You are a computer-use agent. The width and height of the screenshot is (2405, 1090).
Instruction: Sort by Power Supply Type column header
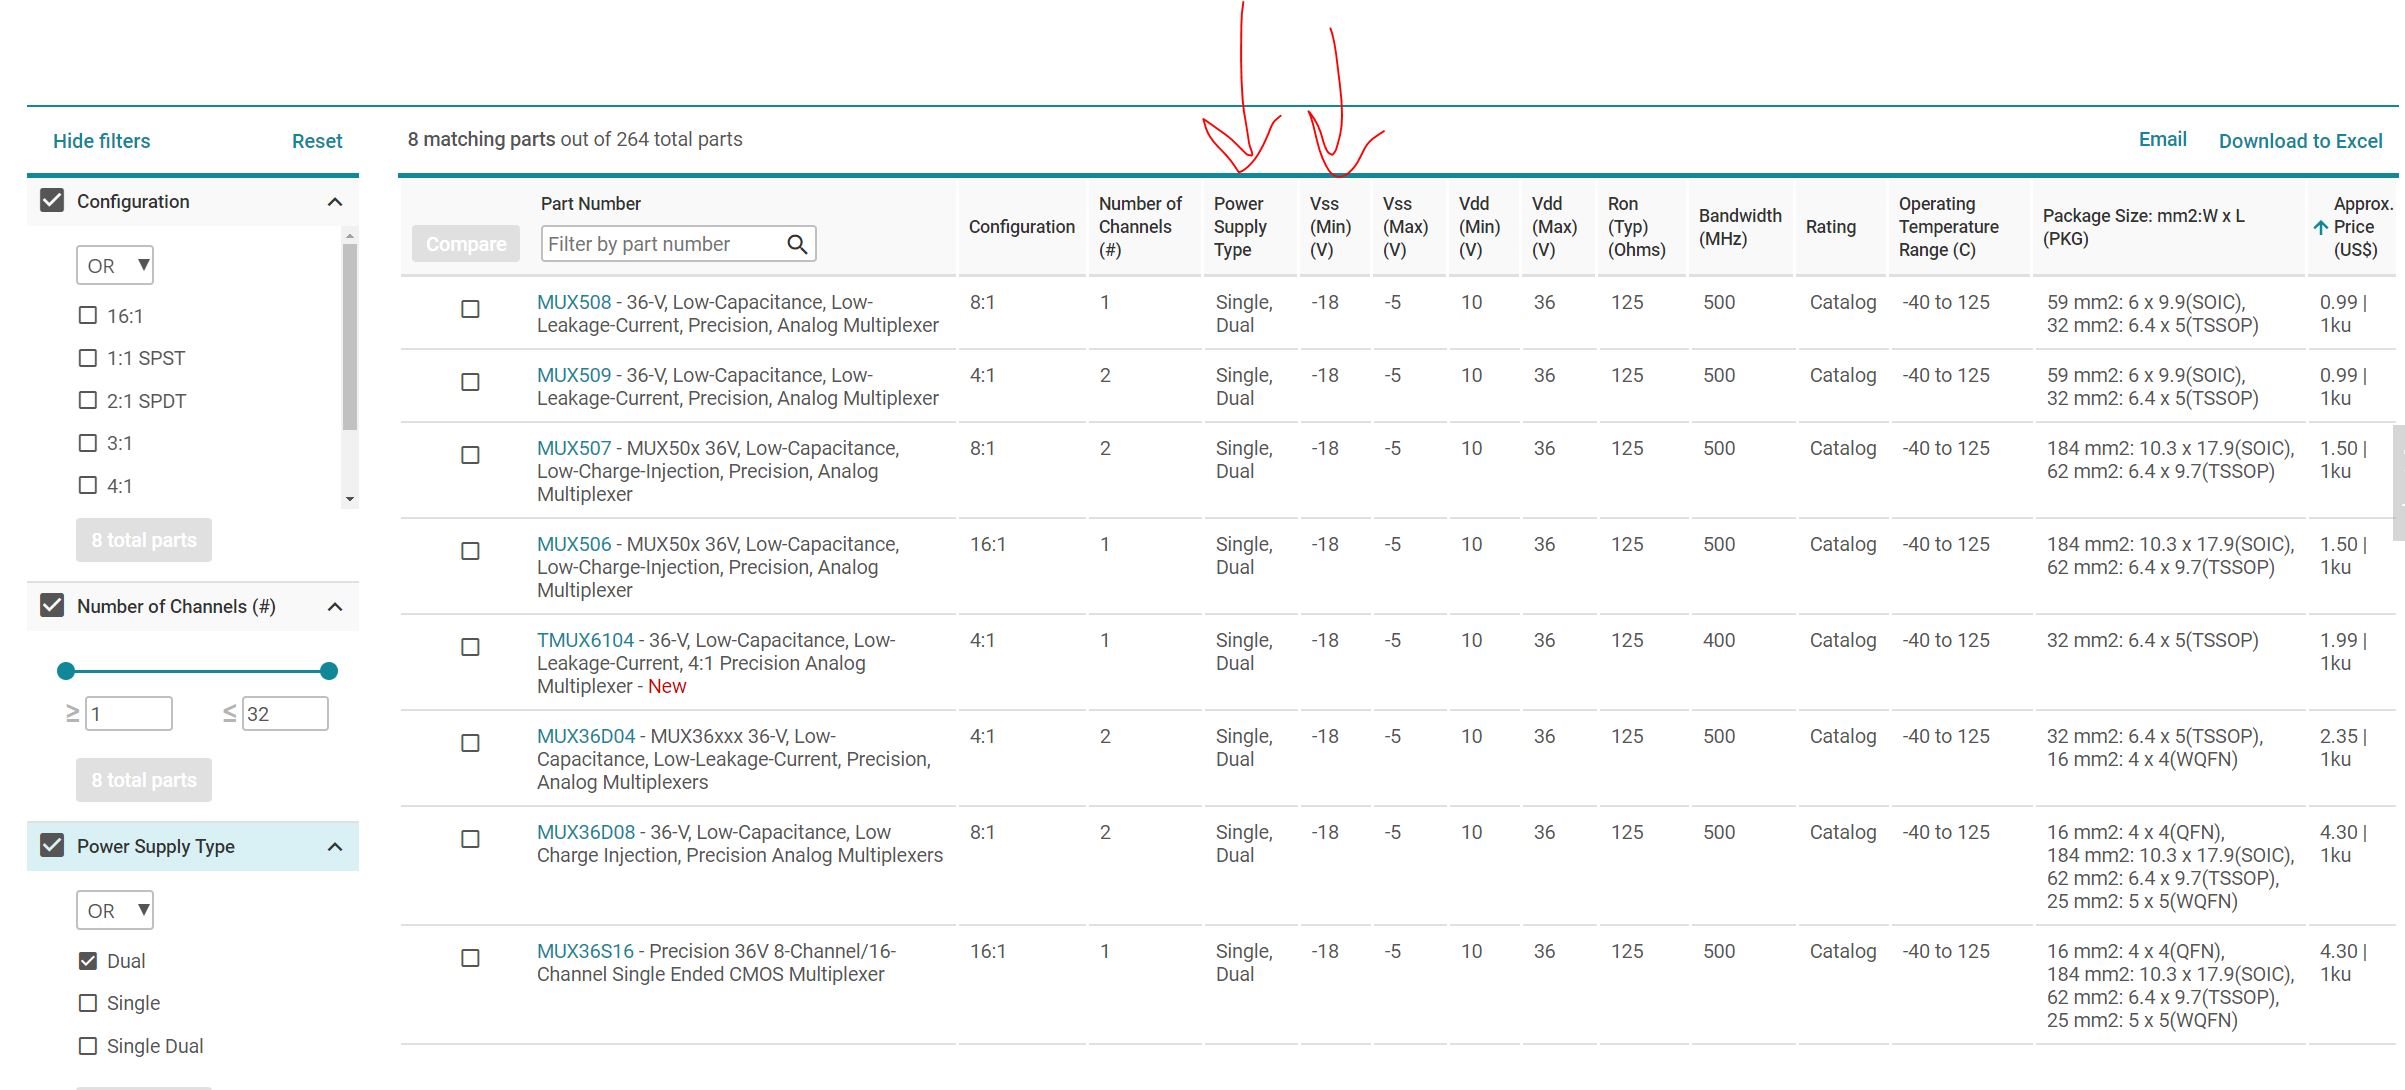(1240, 227)
